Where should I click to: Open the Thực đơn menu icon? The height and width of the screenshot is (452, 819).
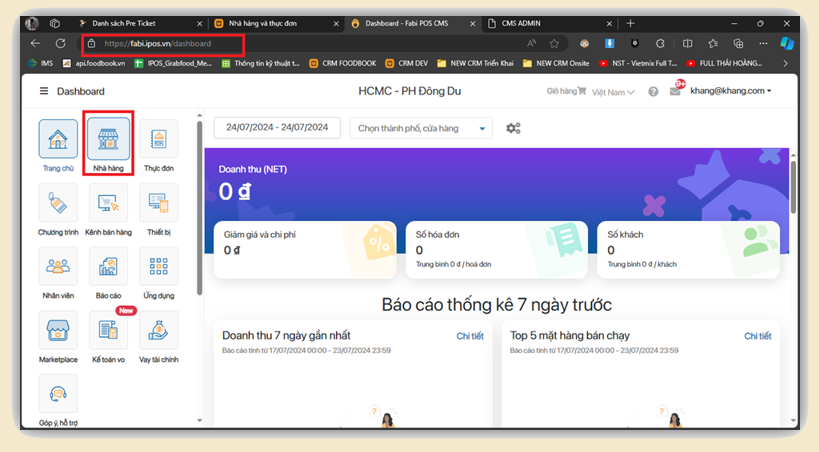[159, 139]
